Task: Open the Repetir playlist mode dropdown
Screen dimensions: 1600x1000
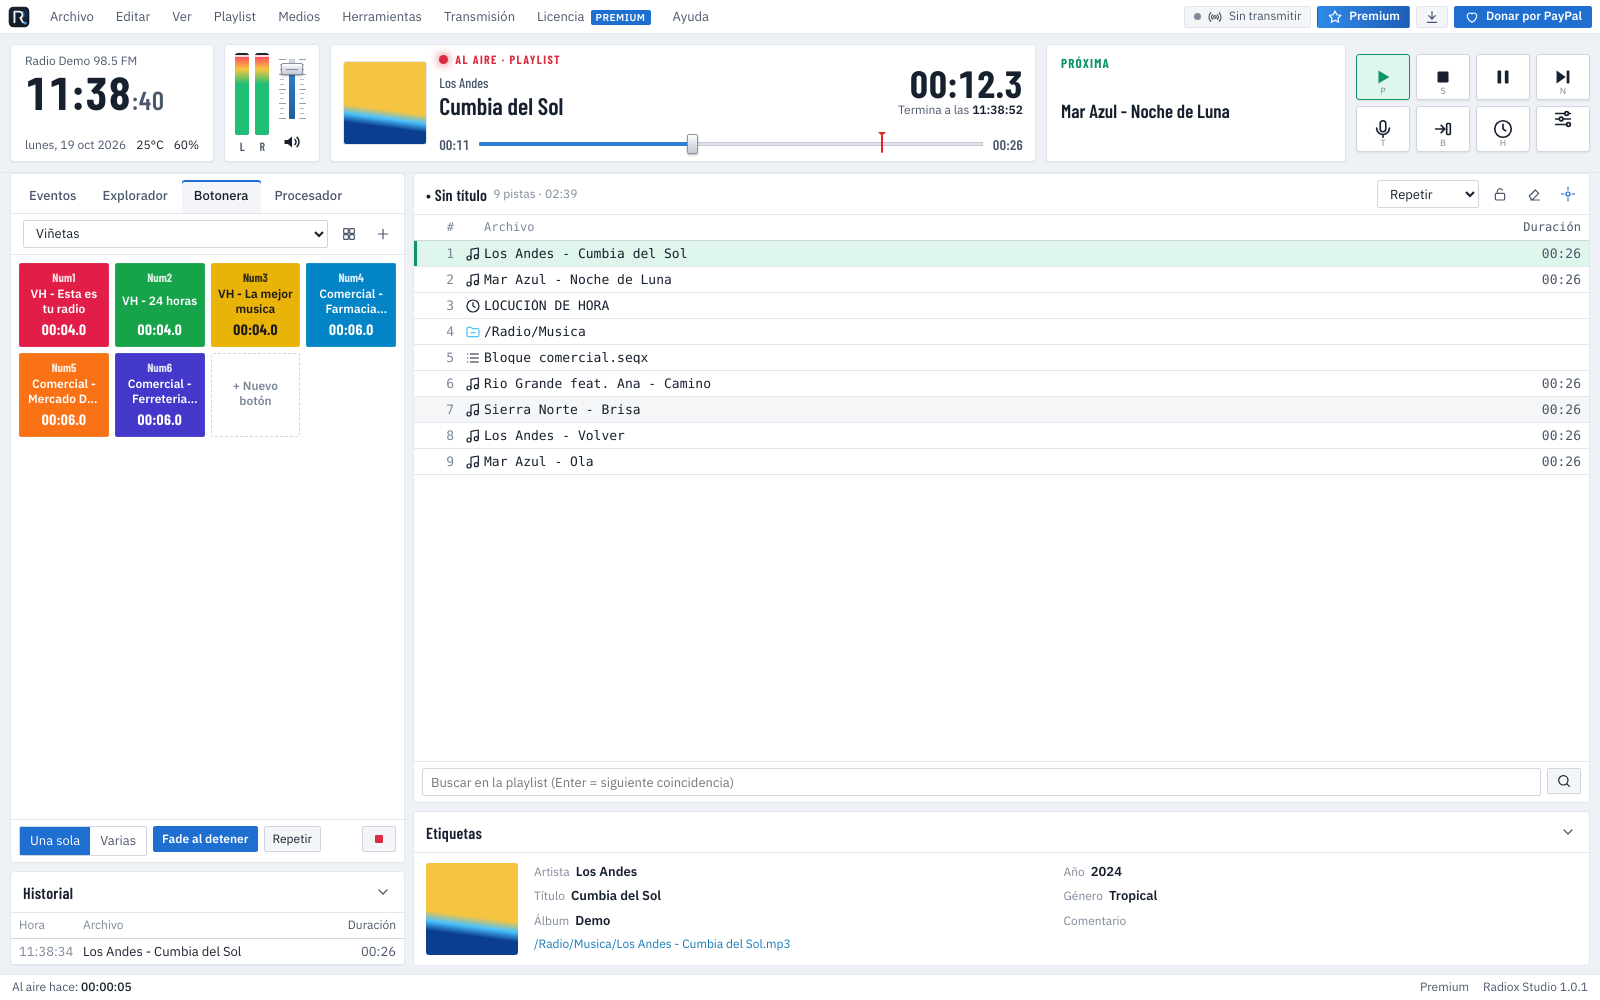Action: (x=1428, y=195)
